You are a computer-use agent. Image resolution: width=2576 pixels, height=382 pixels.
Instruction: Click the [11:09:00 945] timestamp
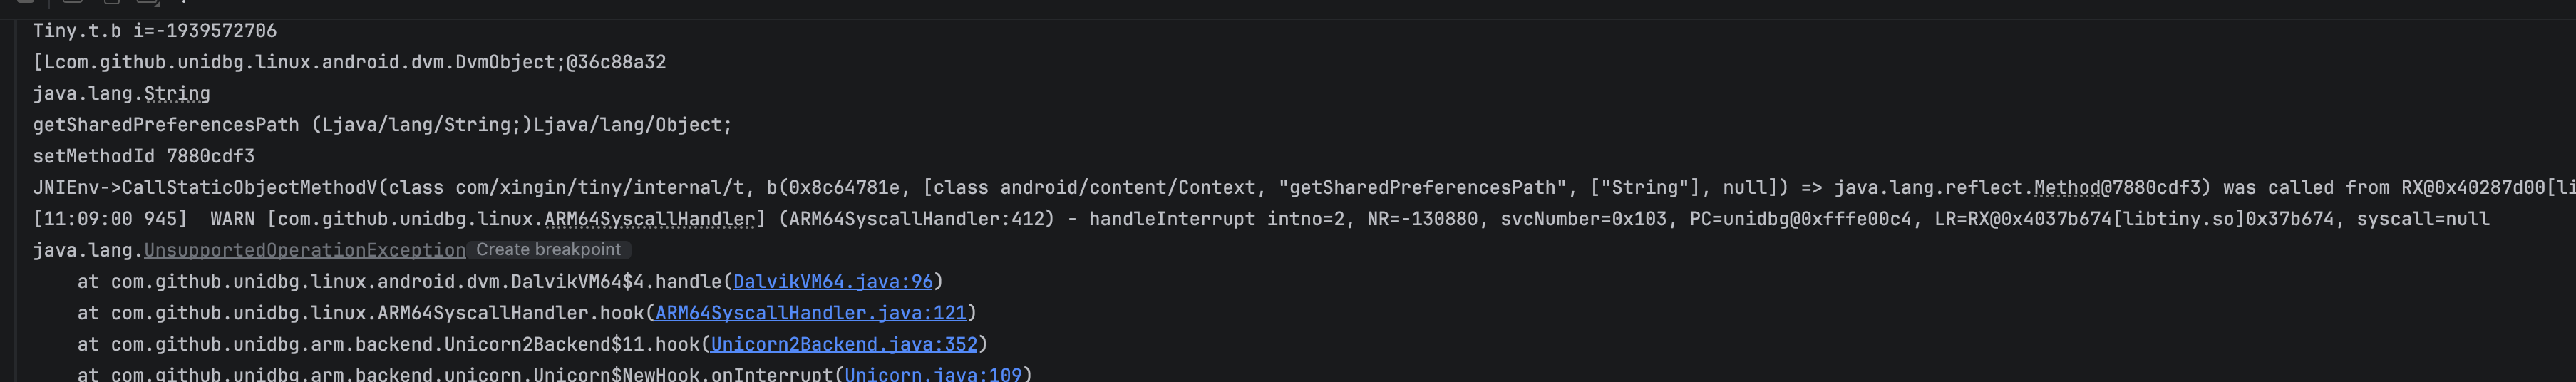pos(110,219)
